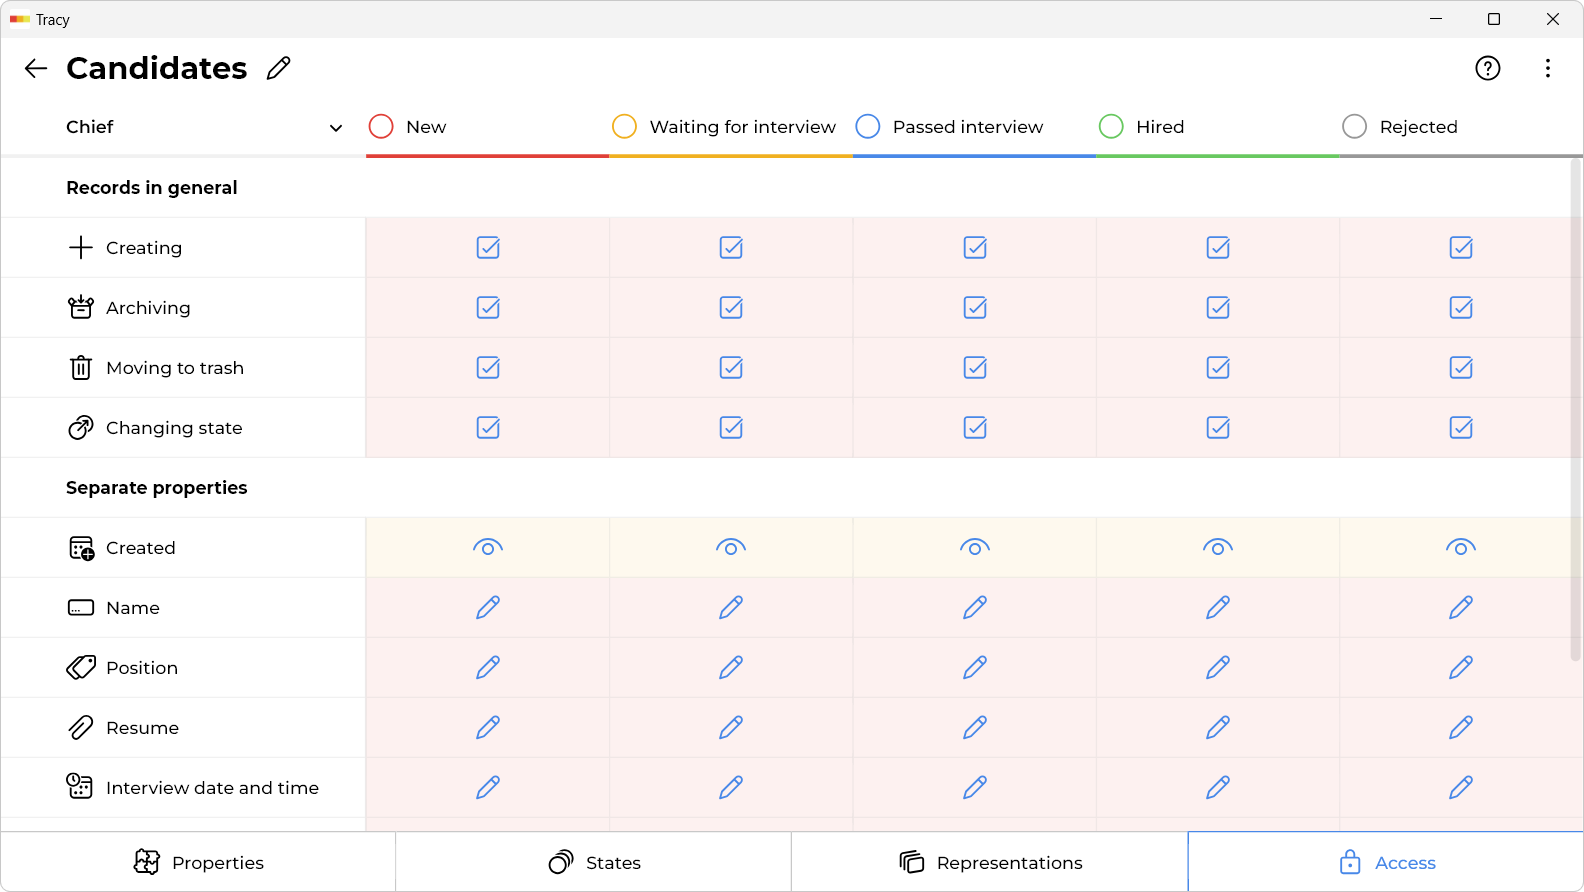
Task: Toggle Created visibility for New state
Action: [x=488, y=547]
